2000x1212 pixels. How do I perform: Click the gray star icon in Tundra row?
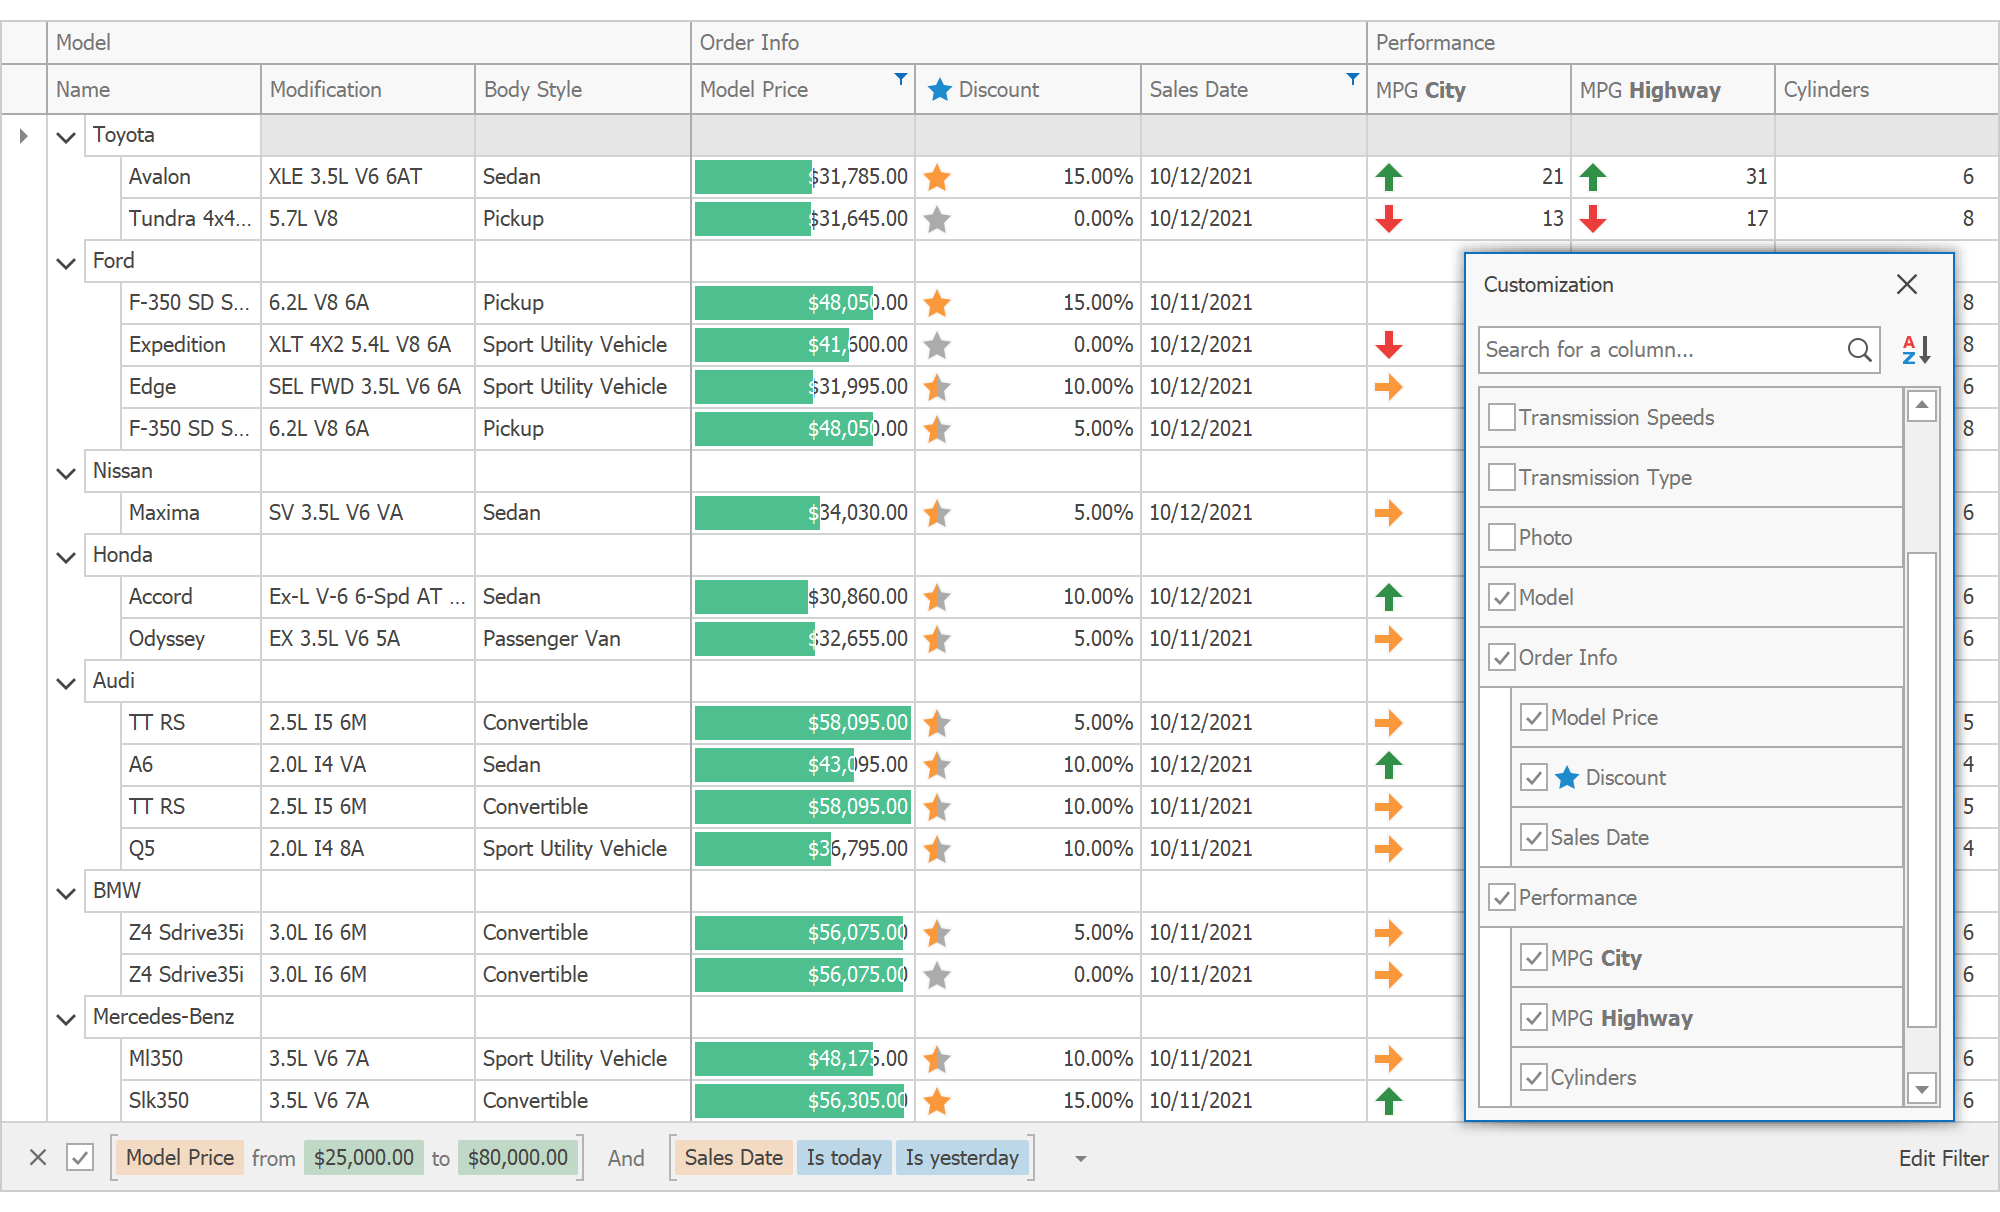tap(937, 219)
